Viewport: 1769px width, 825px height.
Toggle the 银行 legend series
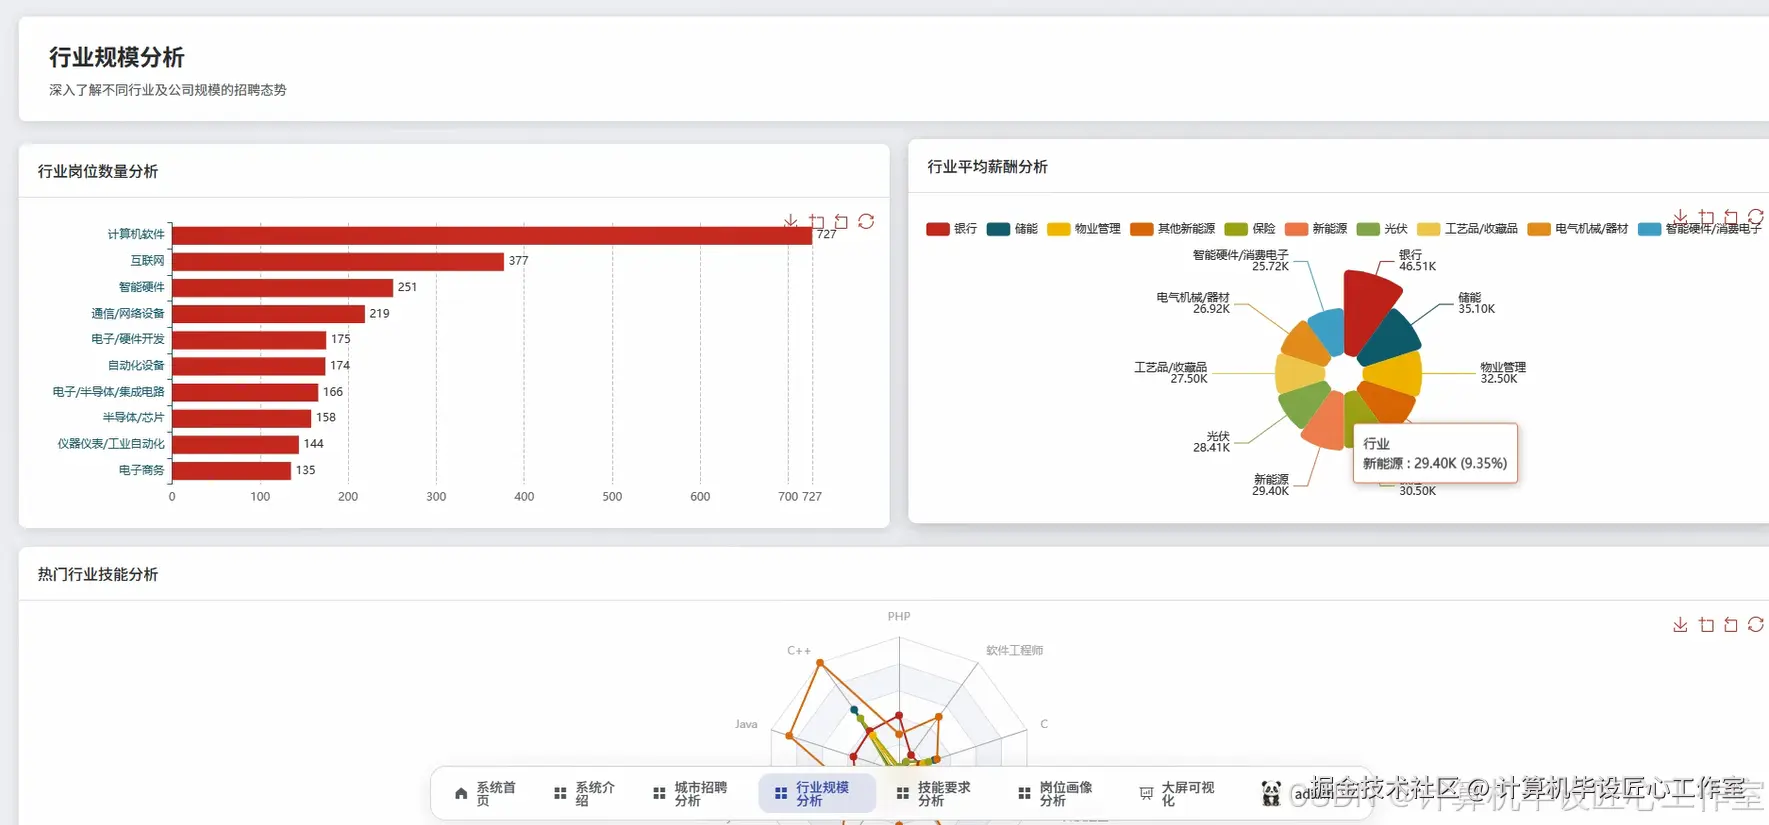pyautogui.click(x=951, y=229)
